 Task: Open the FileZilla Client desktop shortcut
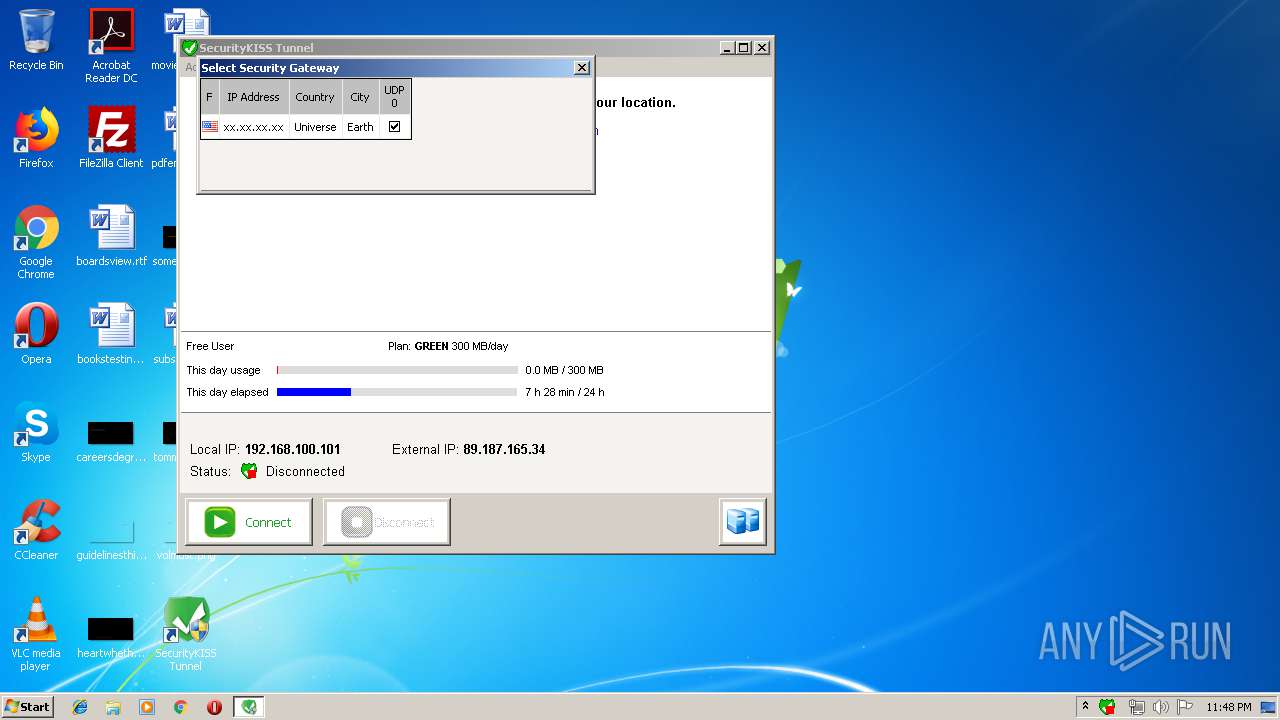click(111, 138)
